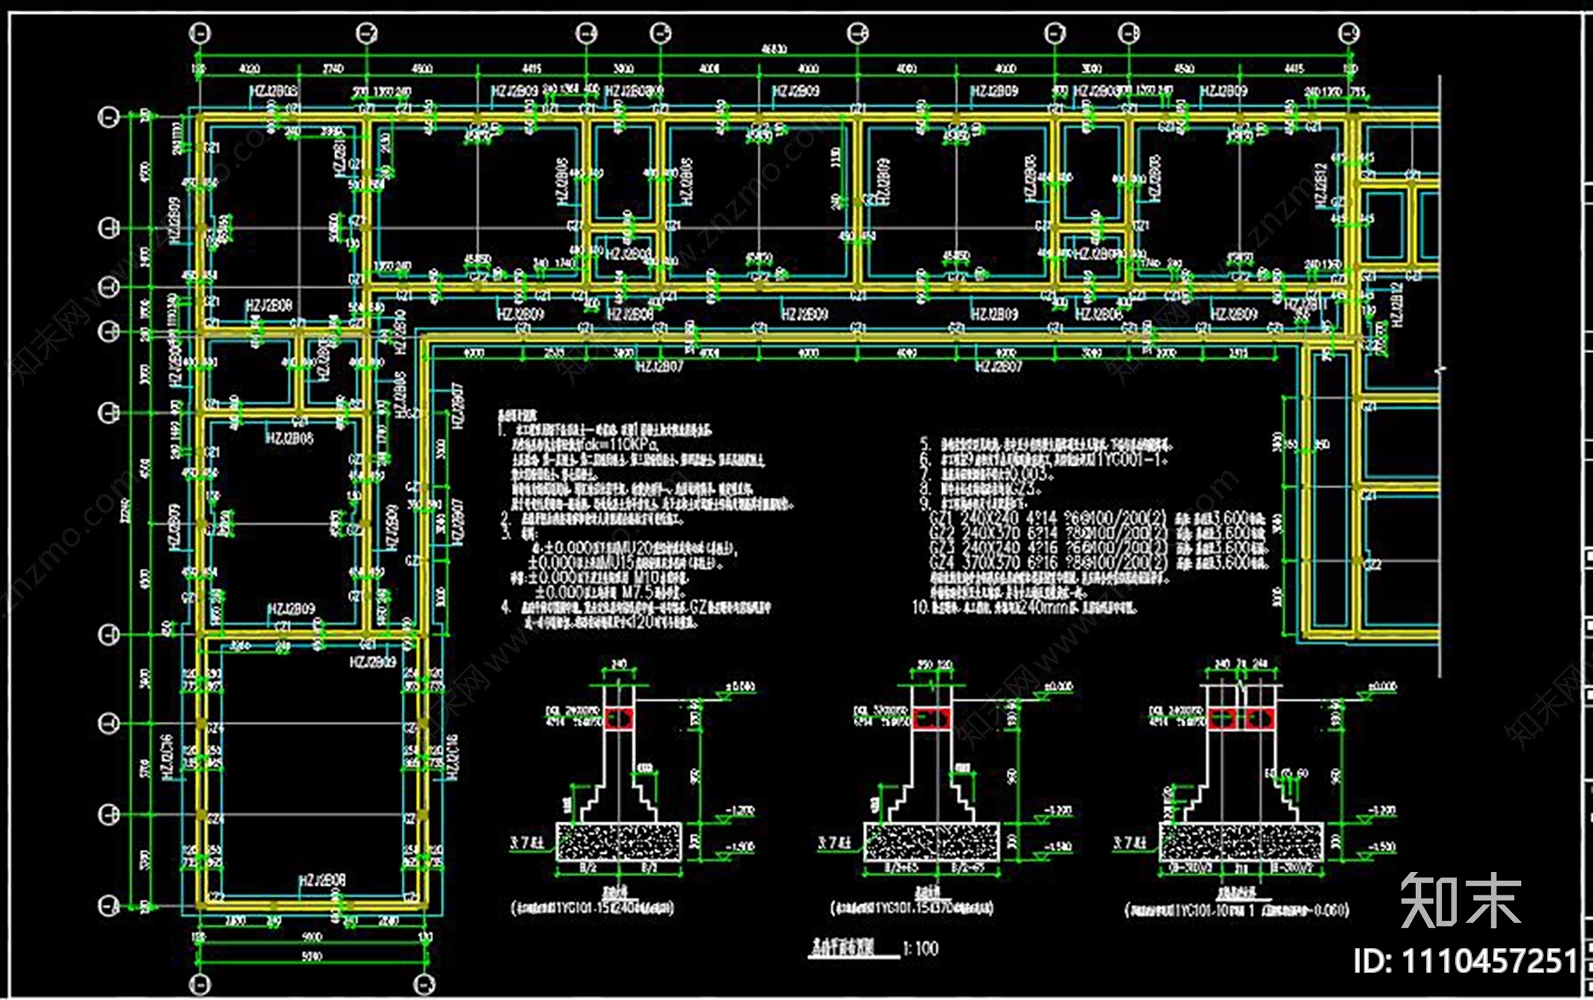Select the -0.060 foundation section caption
Screen dimensions: 1593x1000
tap(1238, 911)
